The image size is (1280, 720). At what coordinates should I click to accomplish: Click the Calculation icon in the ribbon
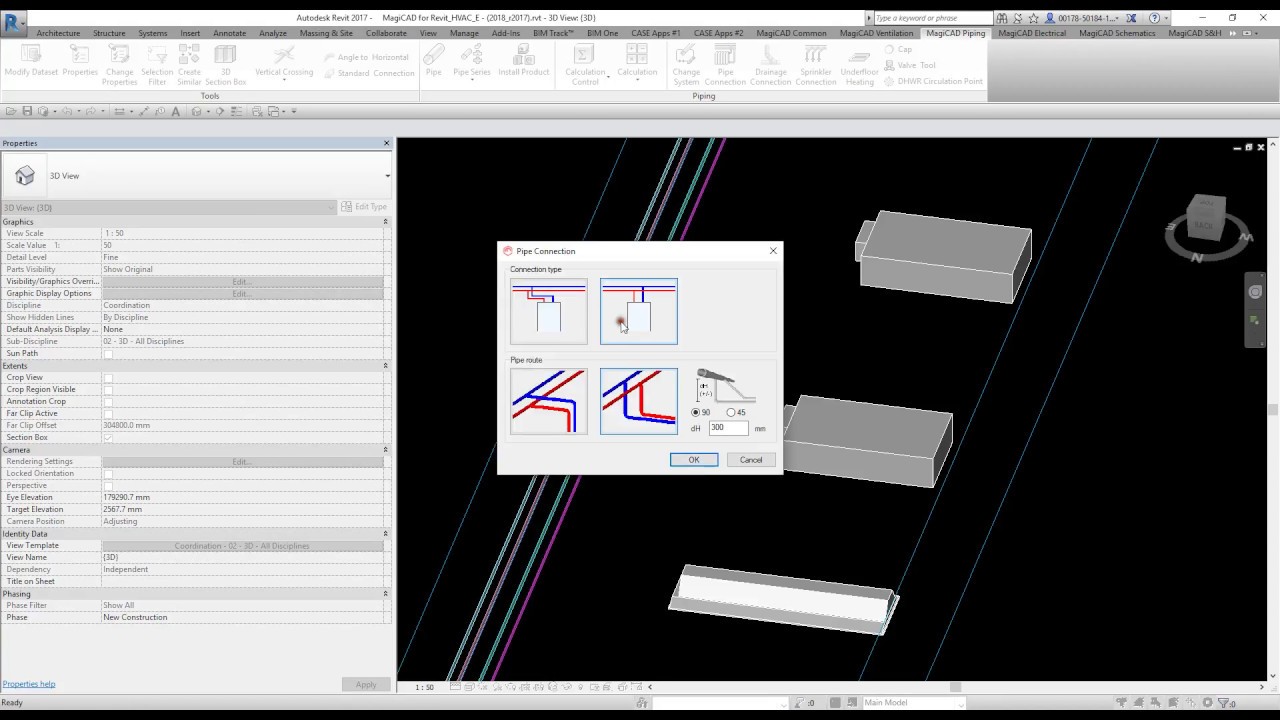pos(637,62)
